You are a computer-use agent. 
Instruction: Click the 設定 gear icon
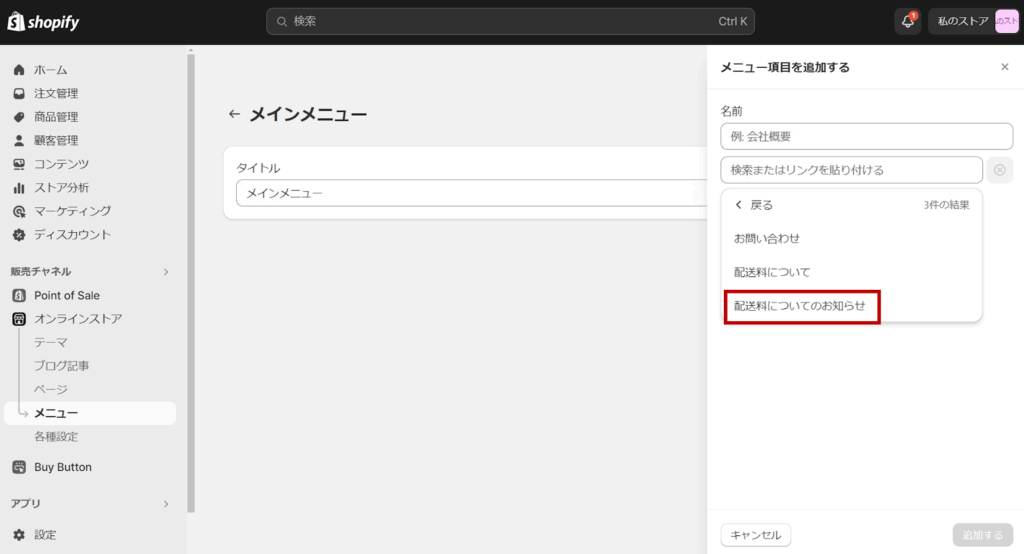[x=19, y=534]
